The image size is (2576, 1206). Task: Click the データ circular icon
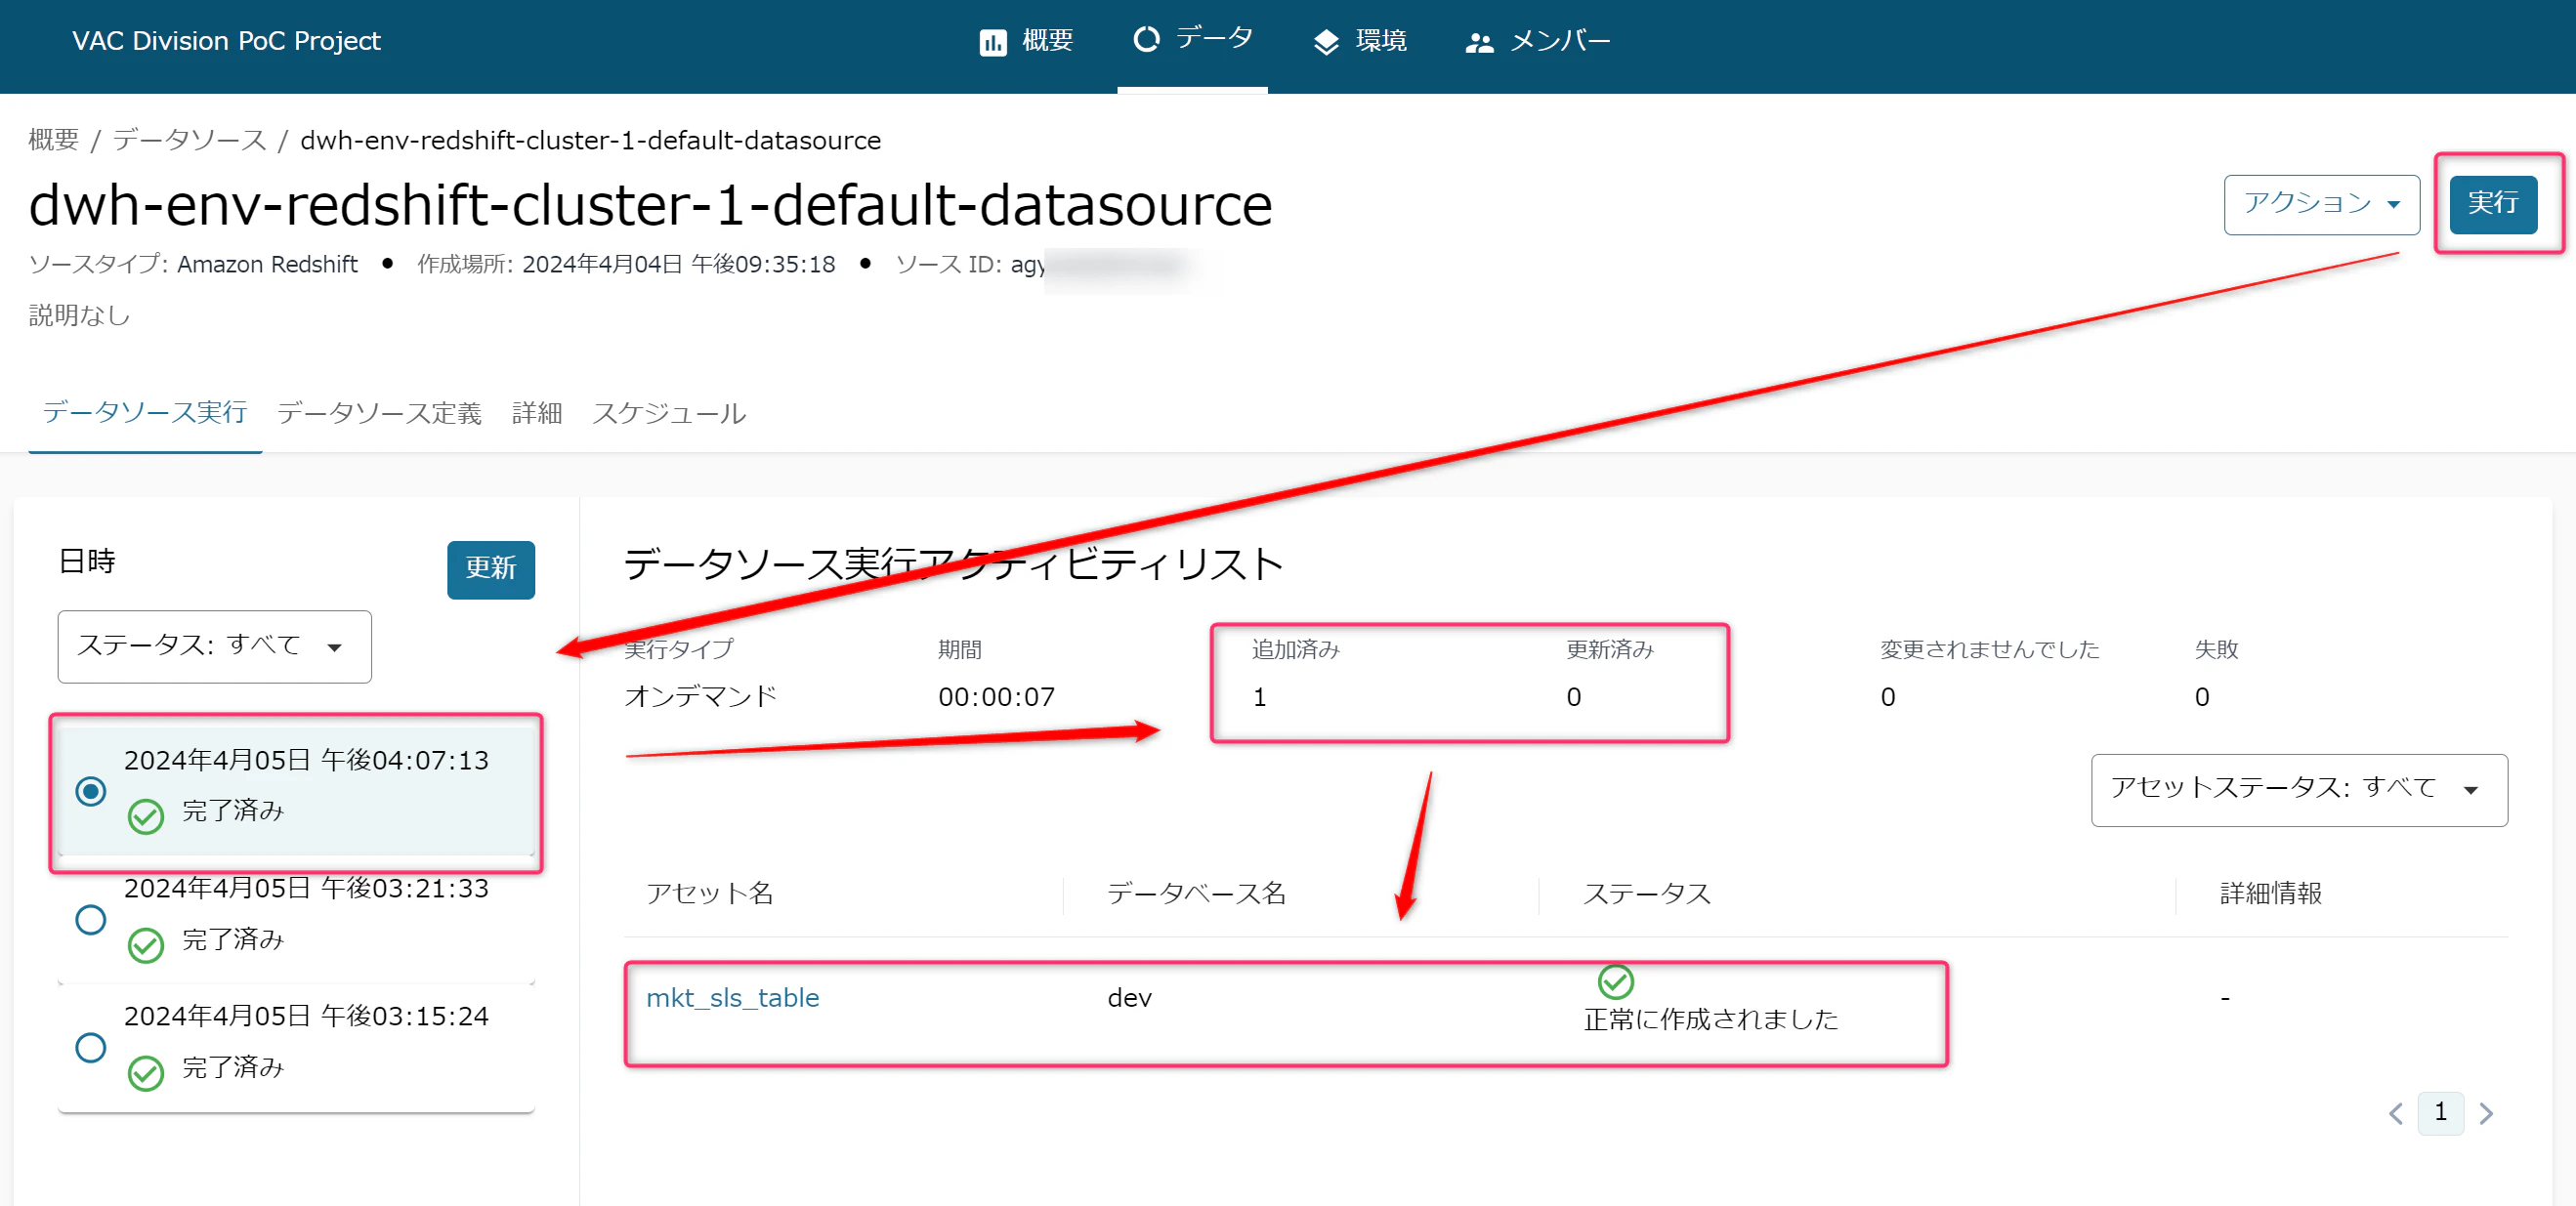click(x=1146, y=39)
